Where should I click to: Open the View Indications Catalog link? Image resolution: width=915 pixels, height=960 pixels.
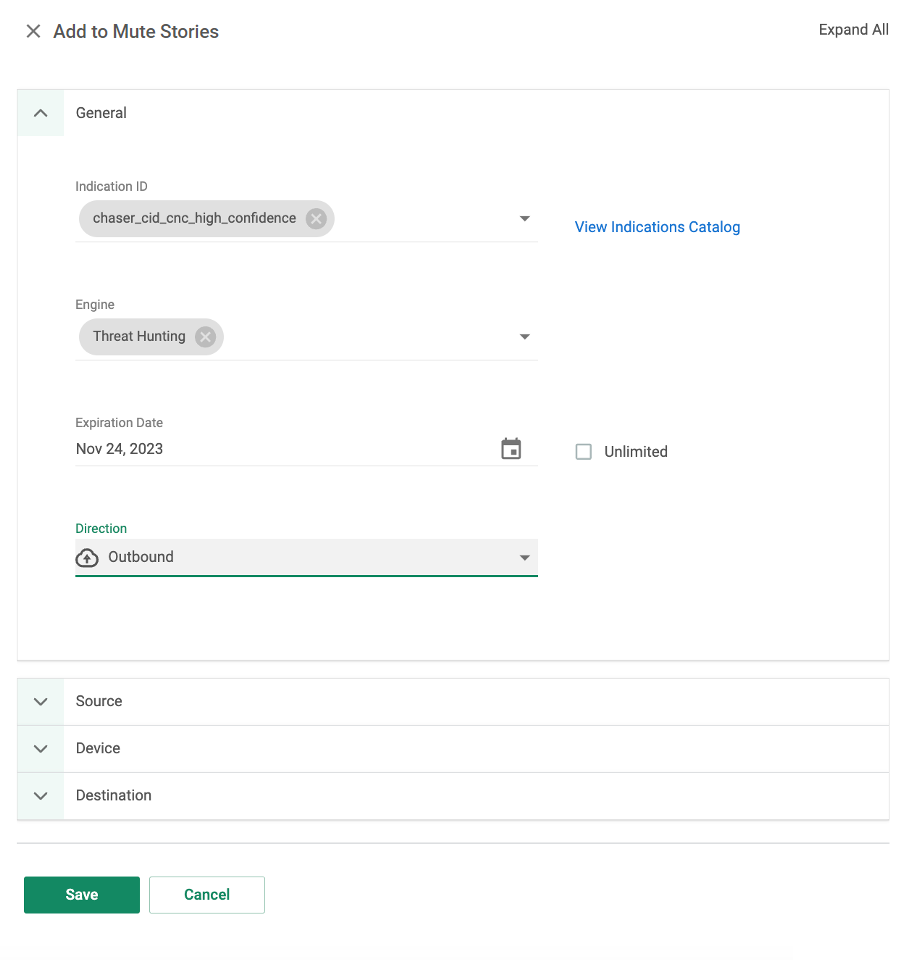tap(657, 227)
